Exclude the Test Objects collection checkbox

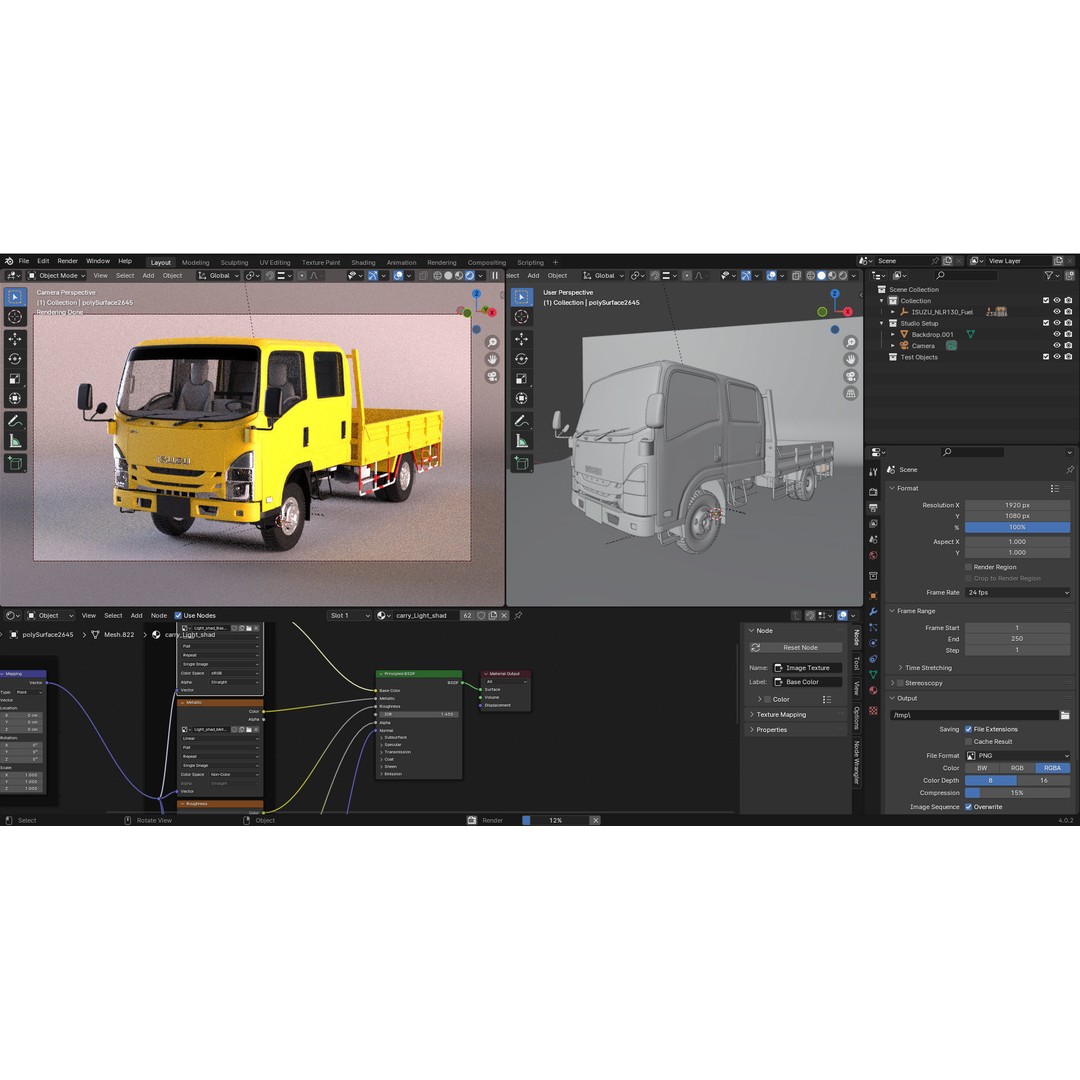[1046, 357]
